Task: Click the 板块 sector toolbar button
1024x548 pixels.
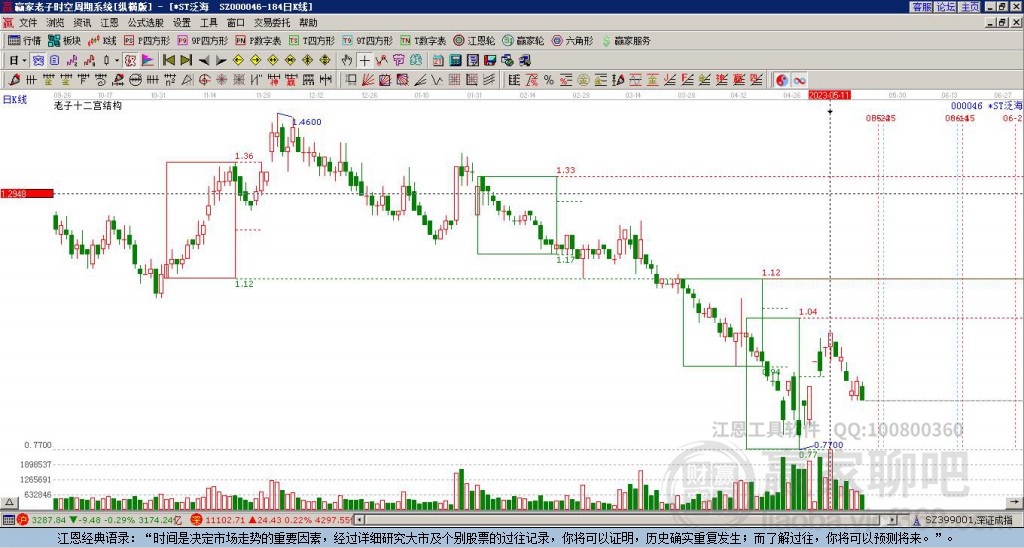Action: coord(65,40)
